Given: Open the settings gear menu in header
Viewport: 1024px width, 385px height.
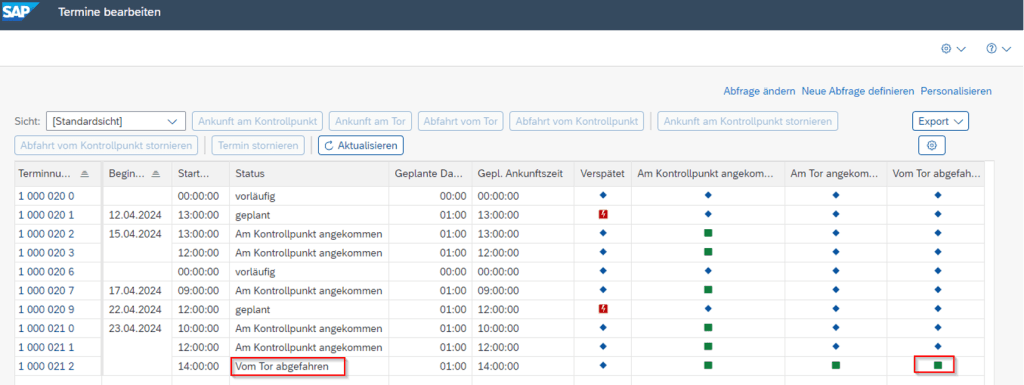Looking at the screenshot, I should click(953, 49).
